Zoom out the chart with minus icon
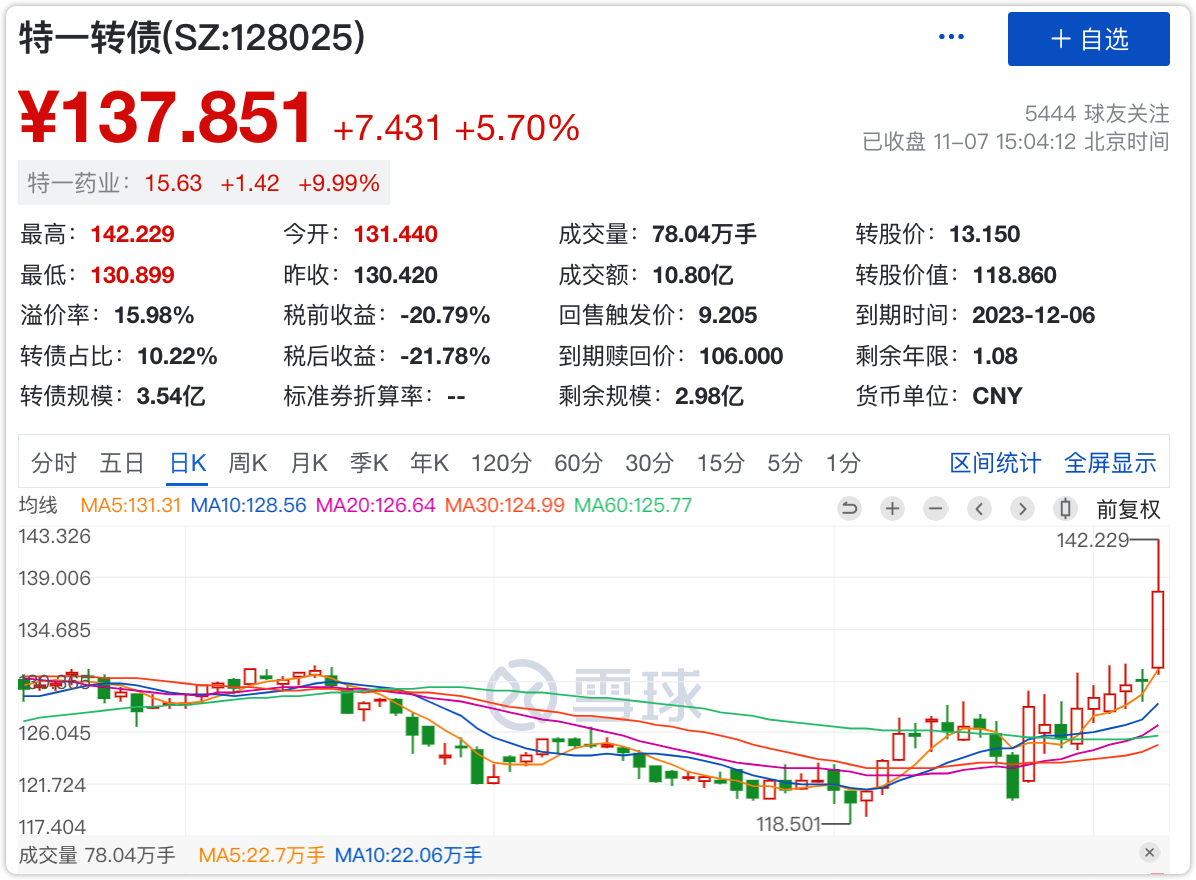Screen dimensions: 1196x880 tap(935, 509)
